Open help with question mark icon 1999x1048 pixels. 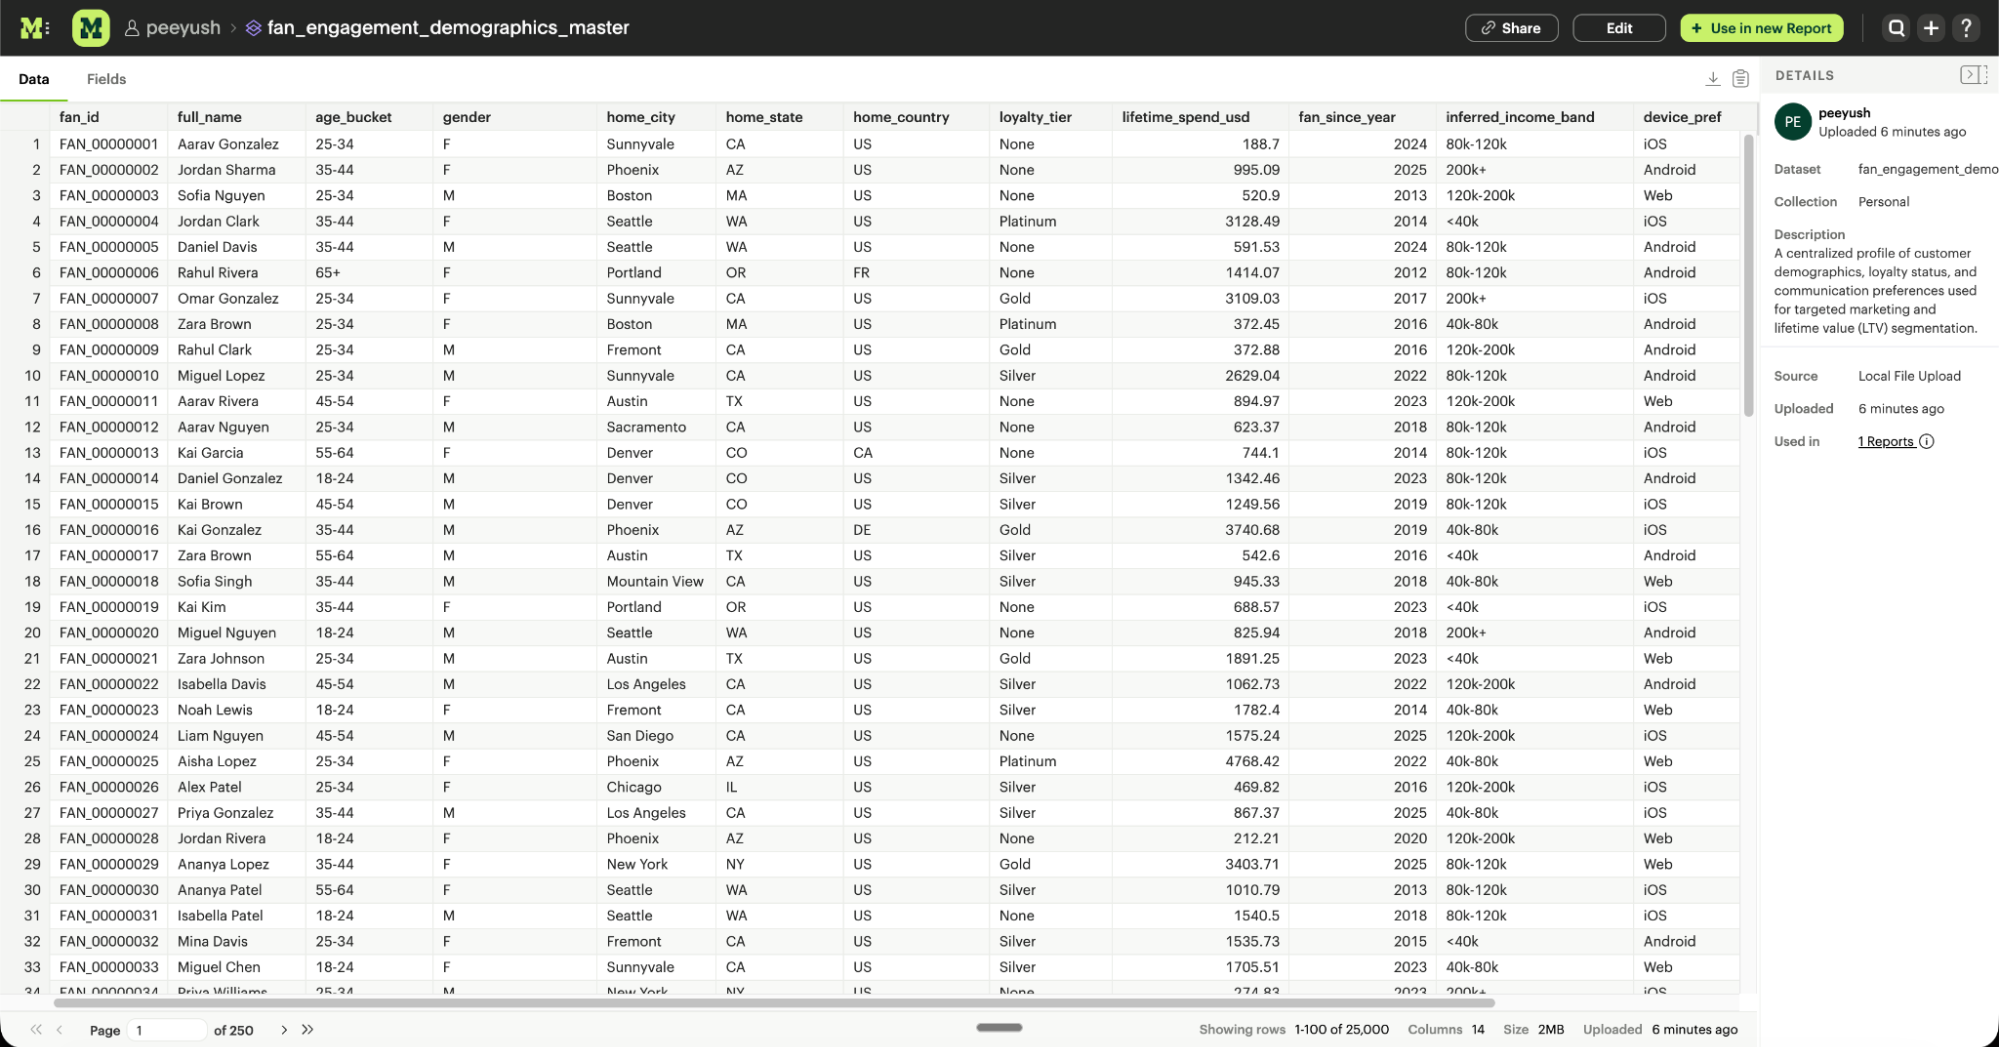pos(1967,27)
